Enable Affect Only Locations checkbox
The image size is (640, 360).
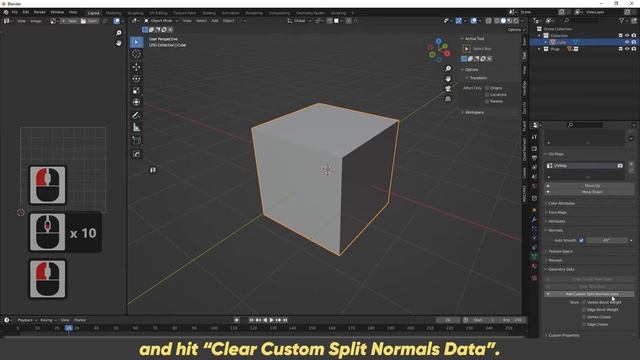pos(487,95)
